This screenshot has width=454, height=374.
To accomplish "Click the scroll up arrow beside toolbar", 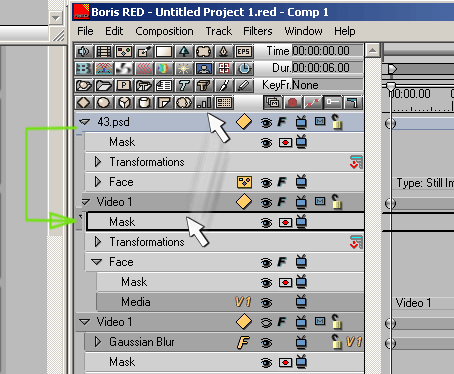I will (x=373, y=51).
